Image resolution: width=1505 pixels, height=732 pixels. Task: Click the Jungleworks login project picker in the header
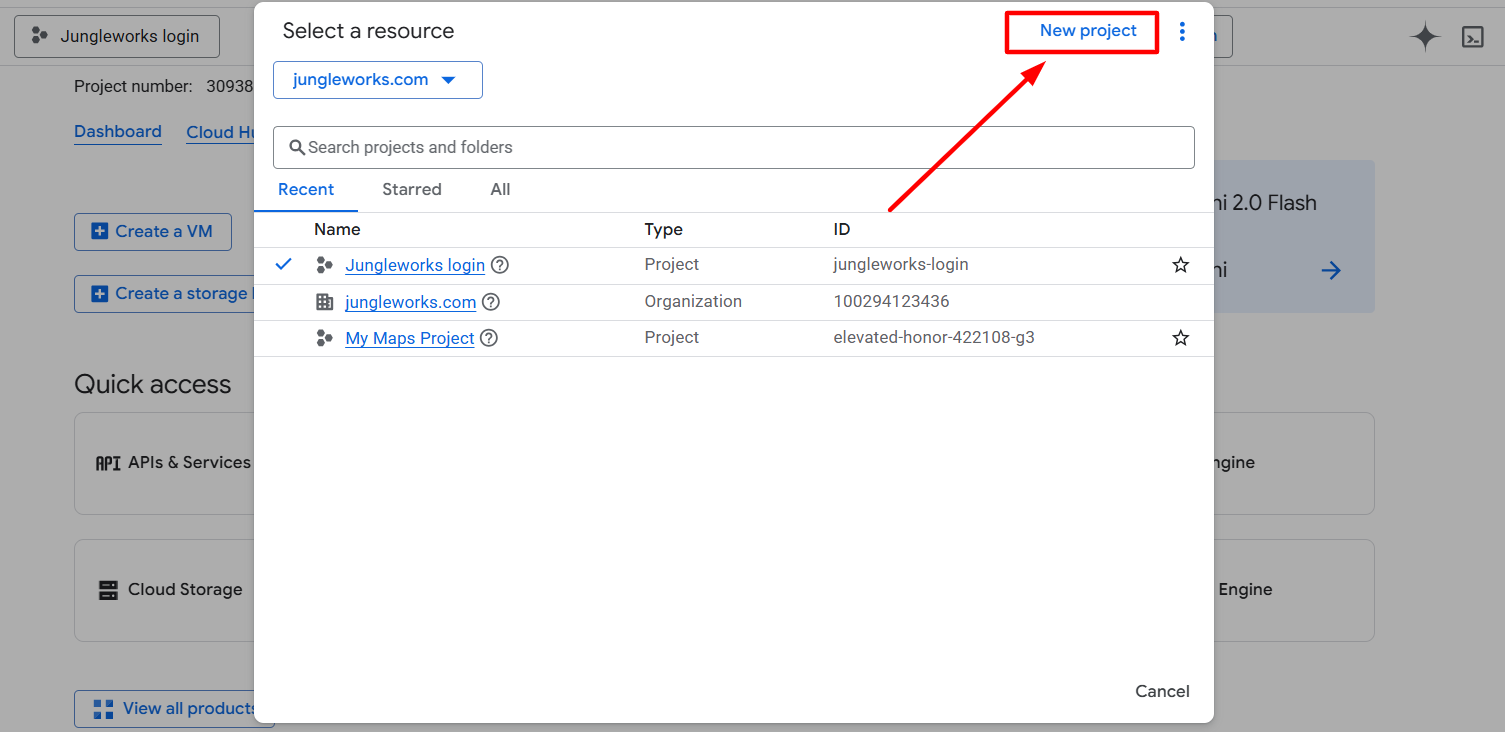coord(117,36)
